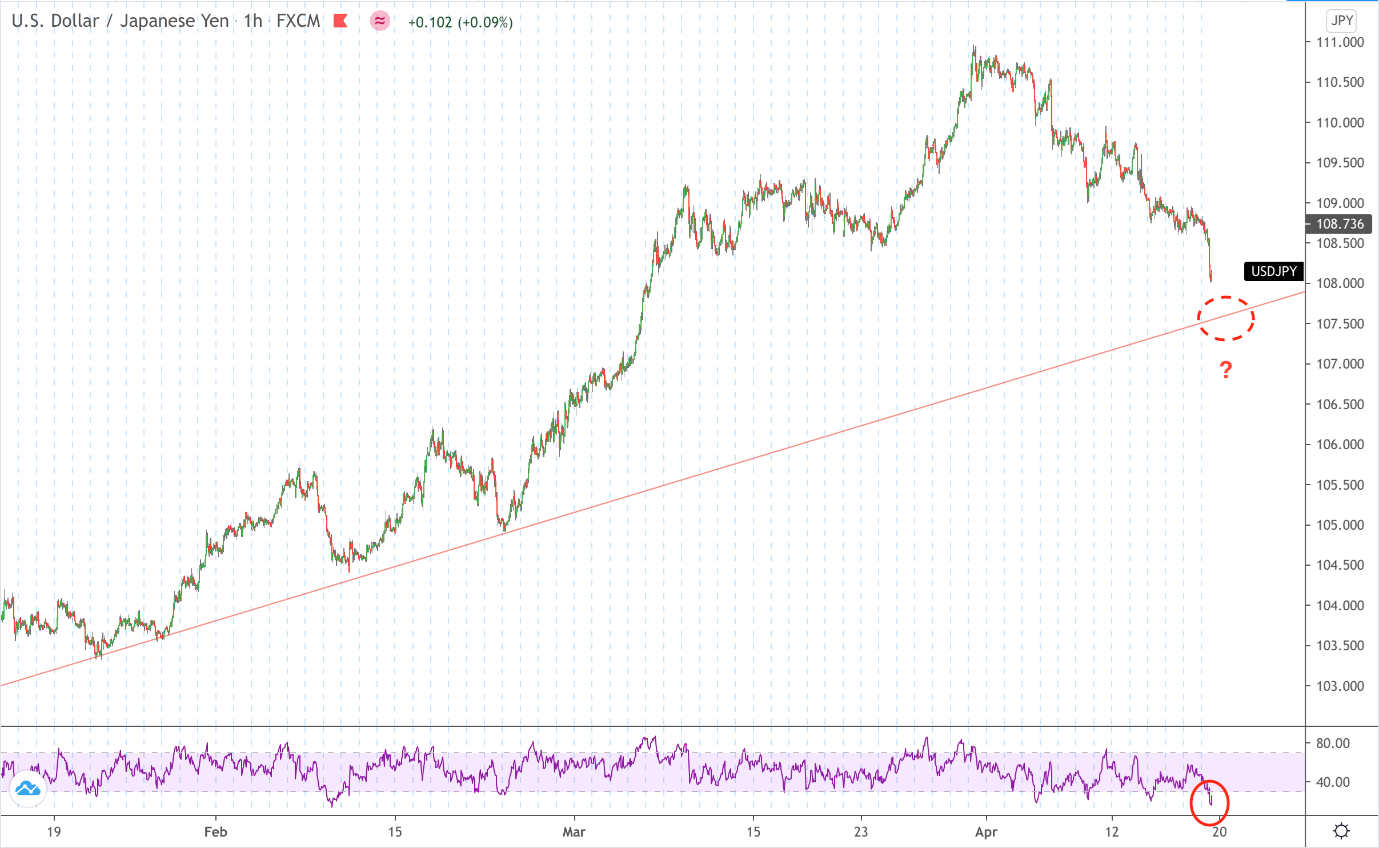Click the 19 date label on time axis
Screen dimensions: 1379x848
click(54, 831)
